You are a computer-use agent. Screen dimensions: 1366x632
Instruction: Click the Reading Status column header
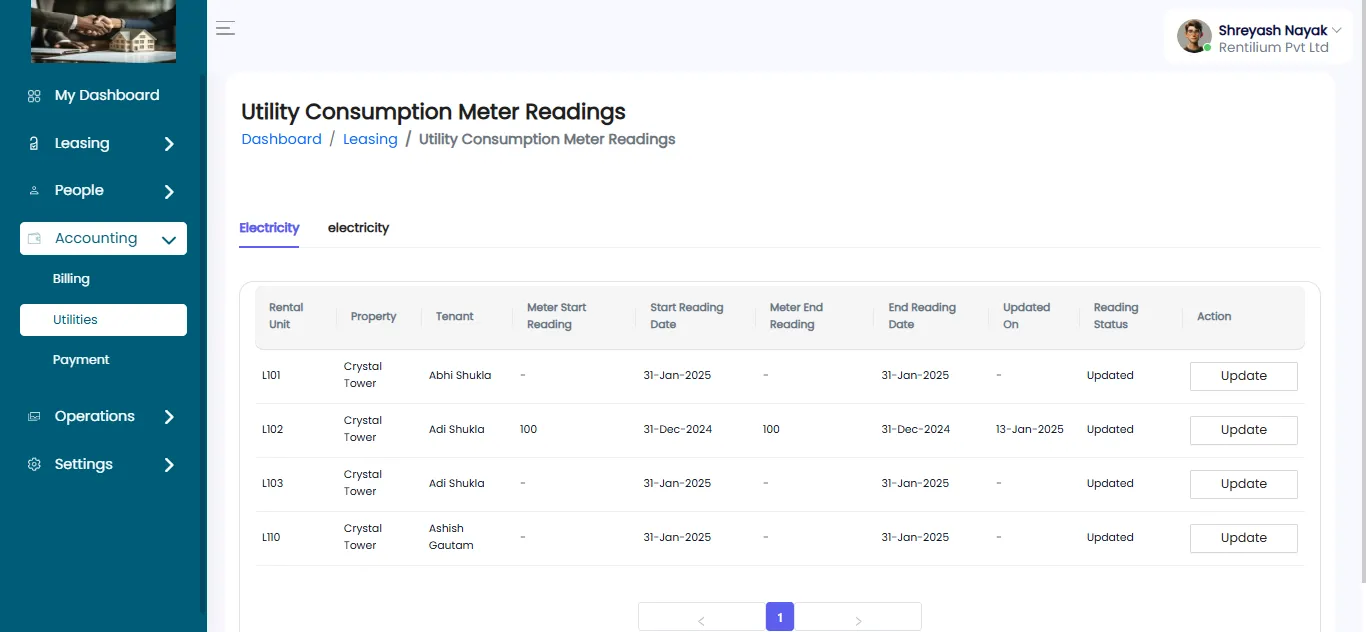[x=1116, y=316]
